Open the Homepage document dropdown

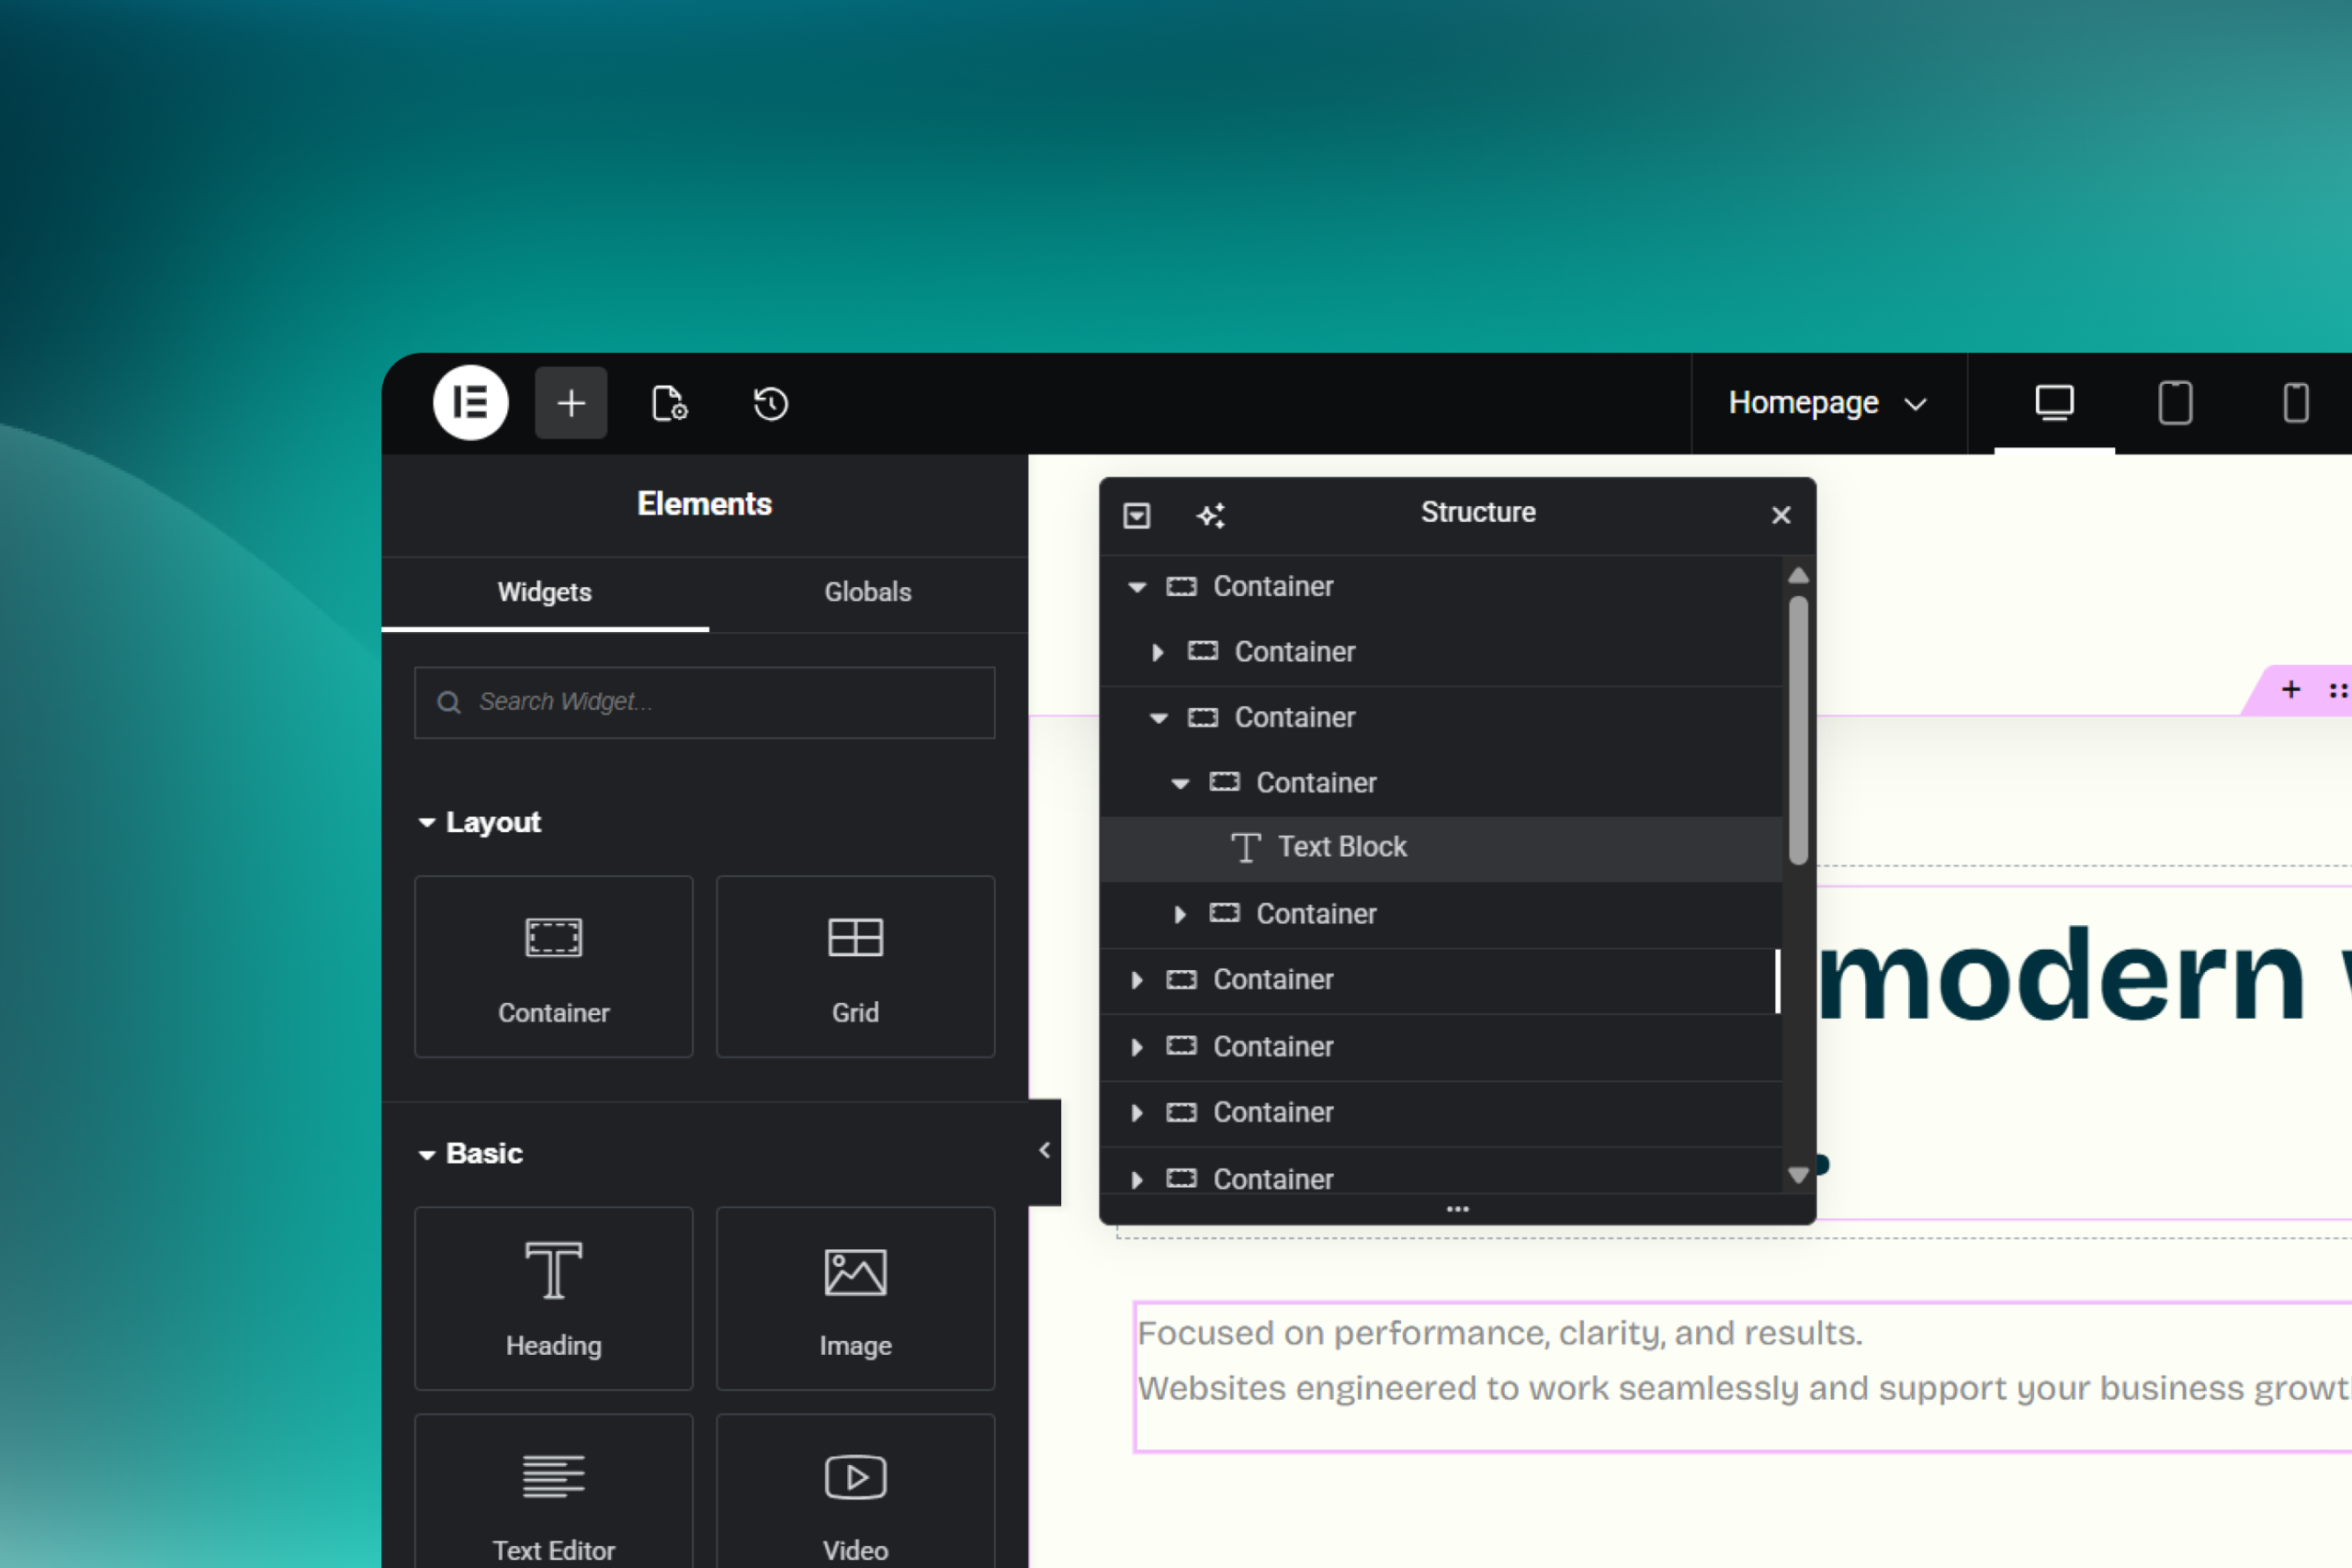(x=1827, y=403)
